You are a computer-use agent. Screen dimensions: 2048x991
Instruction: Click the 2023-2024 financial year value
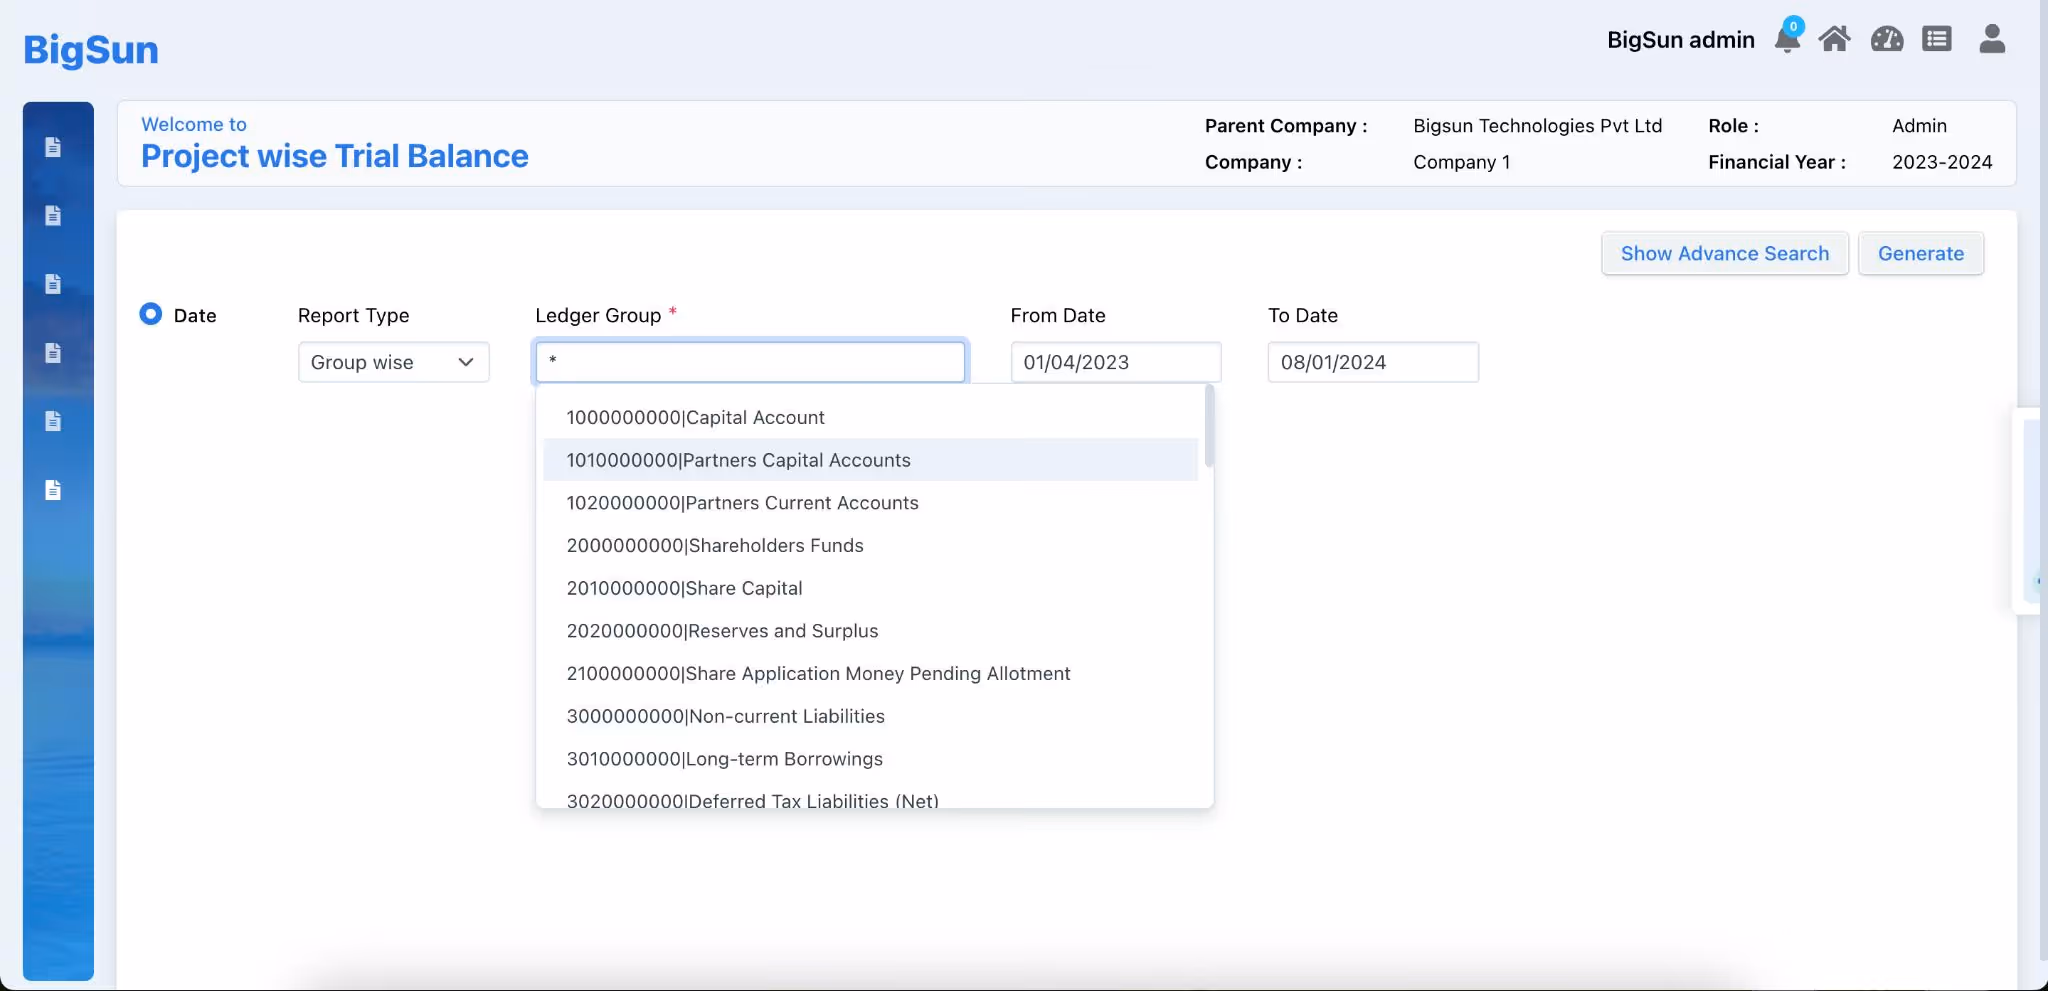(1942, 162)
